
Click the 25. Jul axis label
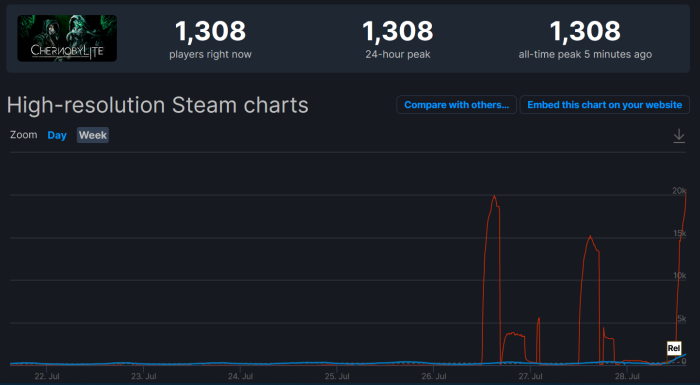point(337,377)
